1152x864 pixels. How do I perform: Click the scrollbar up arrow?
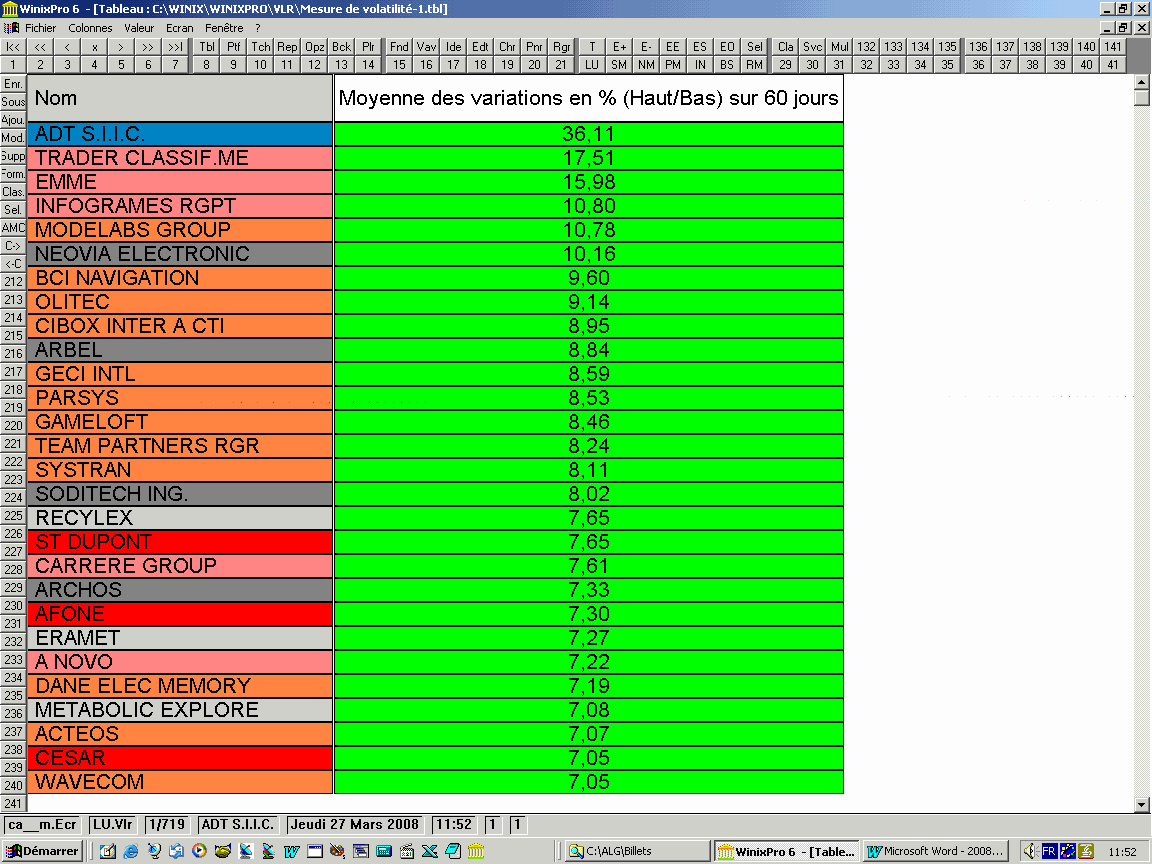[x=1142, y=82]
